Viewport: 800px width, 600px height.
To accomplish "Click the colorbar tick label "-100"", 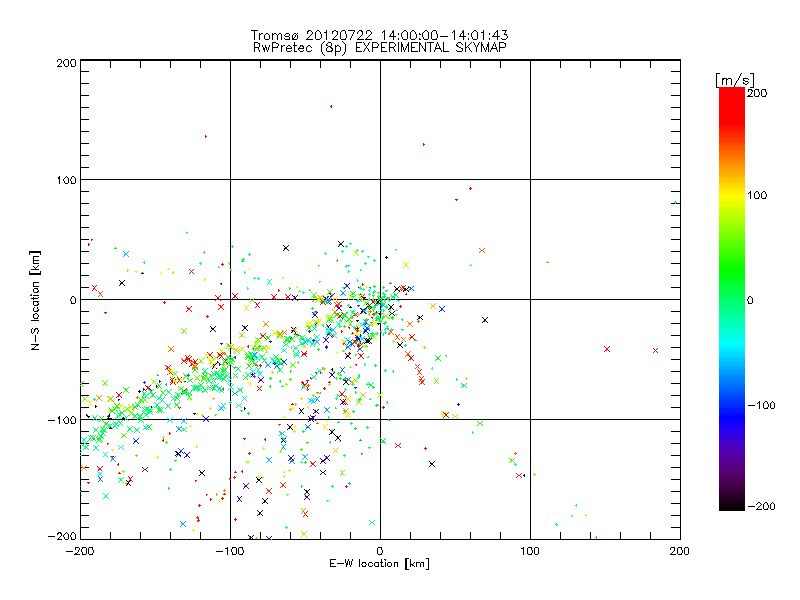I will (761, 405).
